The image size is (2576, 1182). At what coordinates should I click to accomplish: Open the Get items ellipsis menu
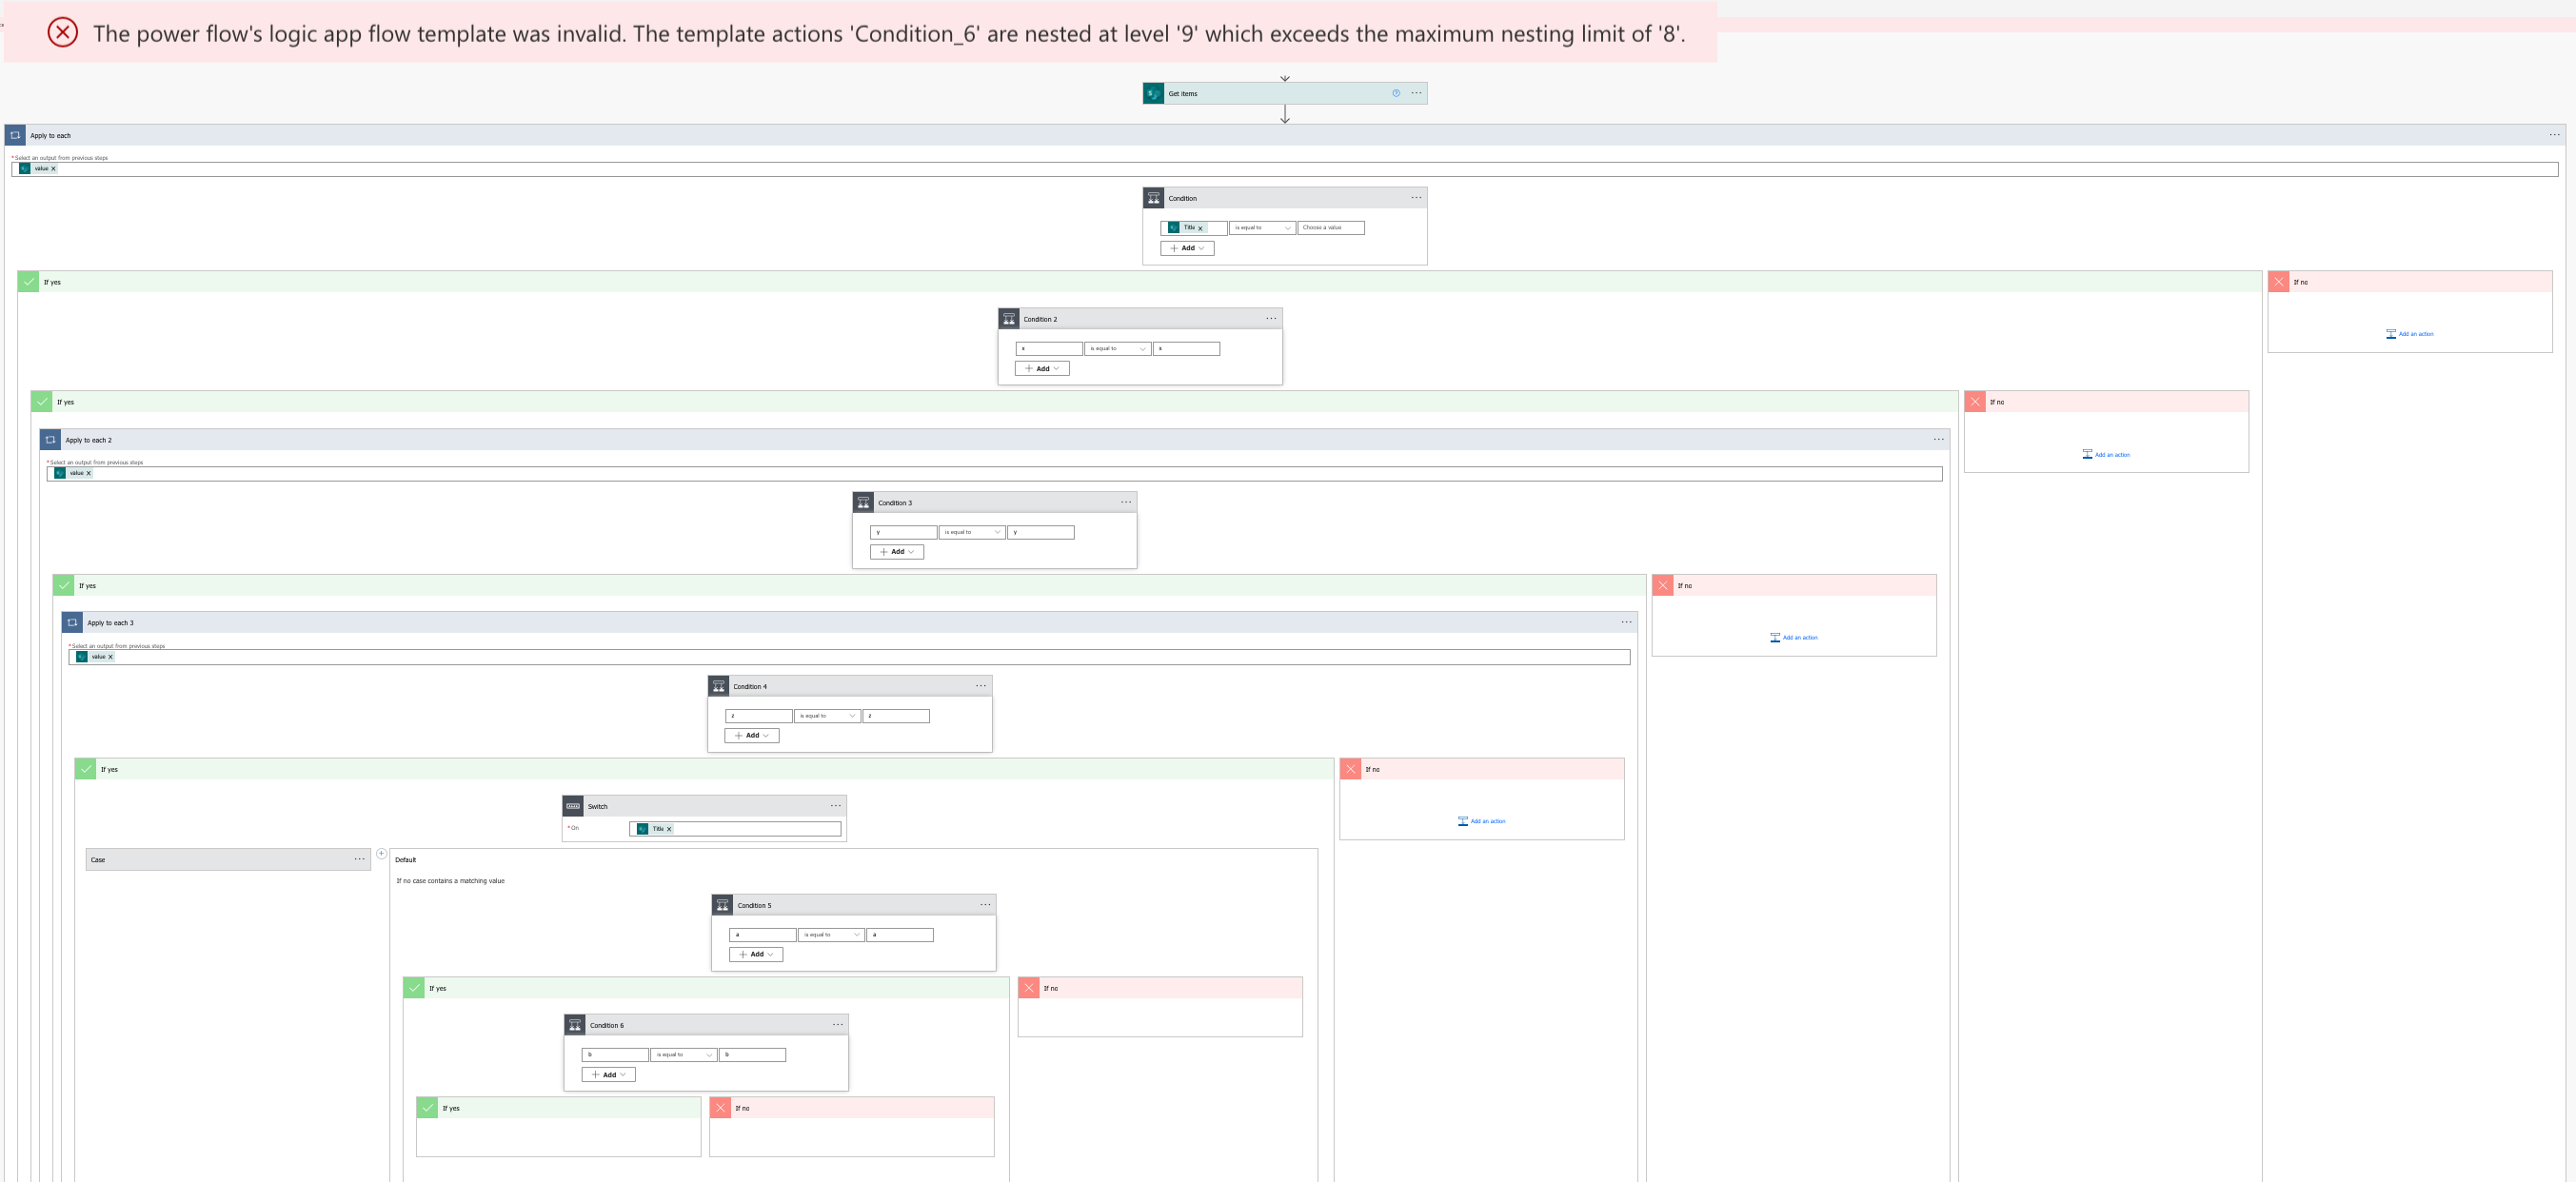[1416, 93]
